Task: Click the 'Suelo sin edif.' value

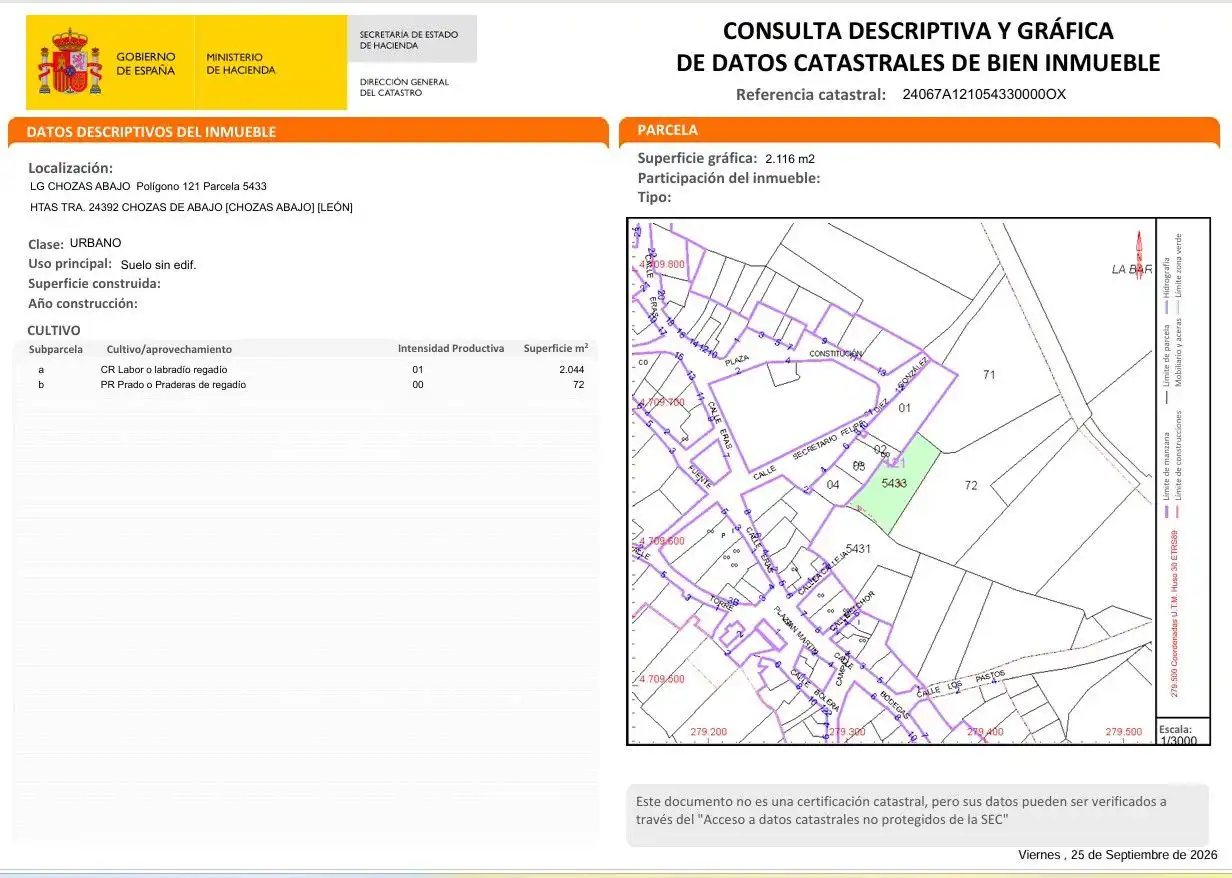Action: click(x=158, y=265)
